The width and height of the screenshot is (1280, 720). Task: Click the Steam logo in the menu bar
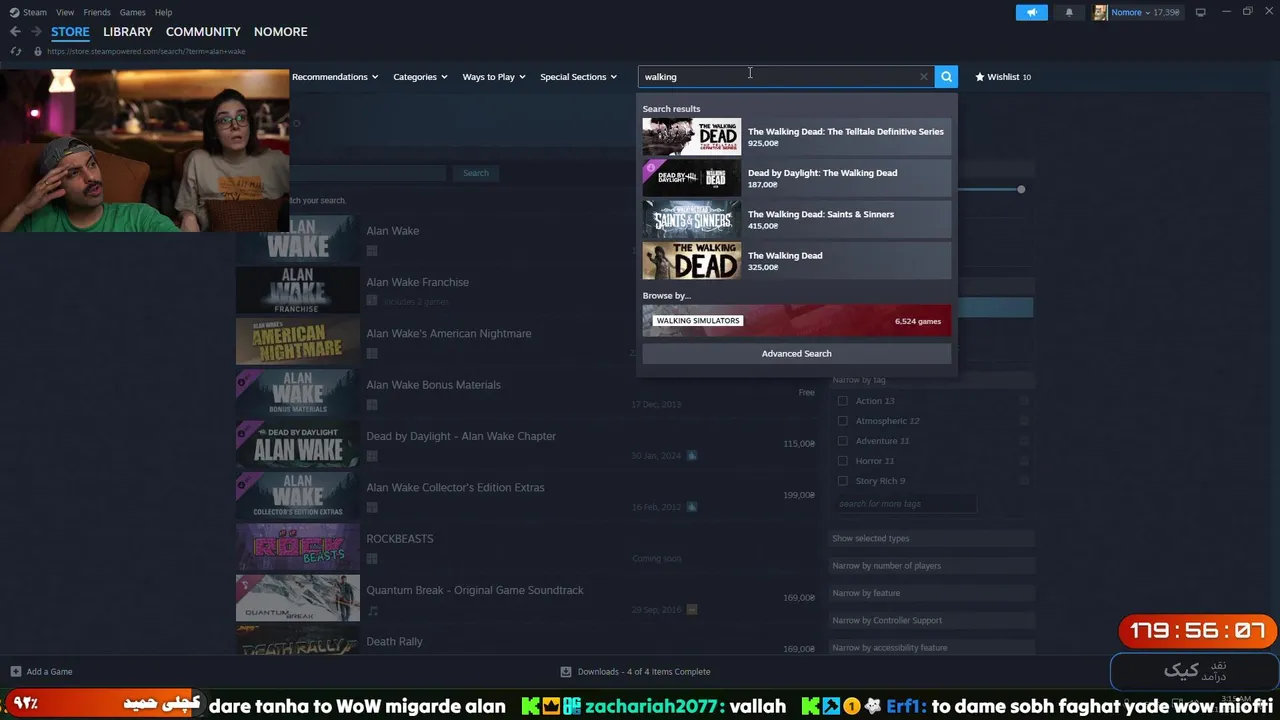pyautogui.click(x=14, y=12)
